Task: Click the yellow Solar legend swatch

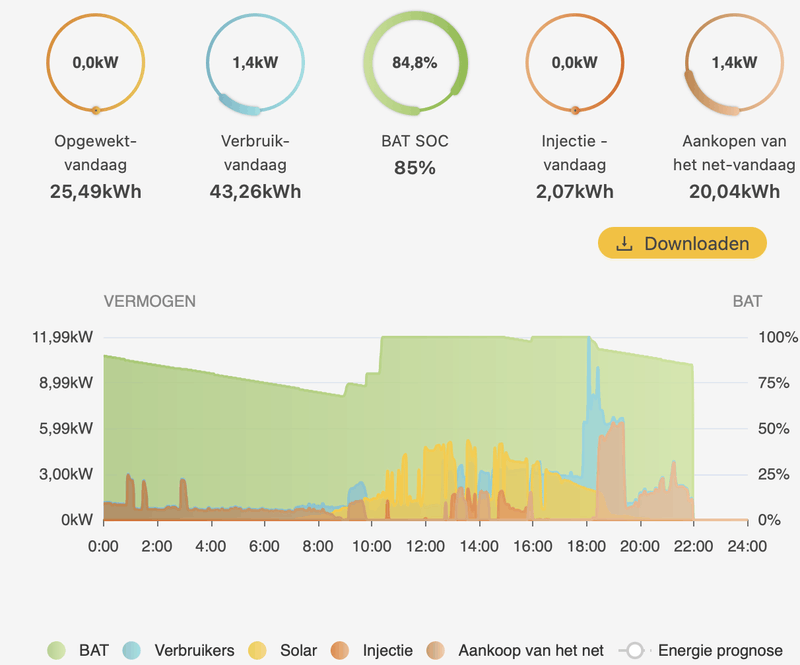Action: [x=259, y=650]
